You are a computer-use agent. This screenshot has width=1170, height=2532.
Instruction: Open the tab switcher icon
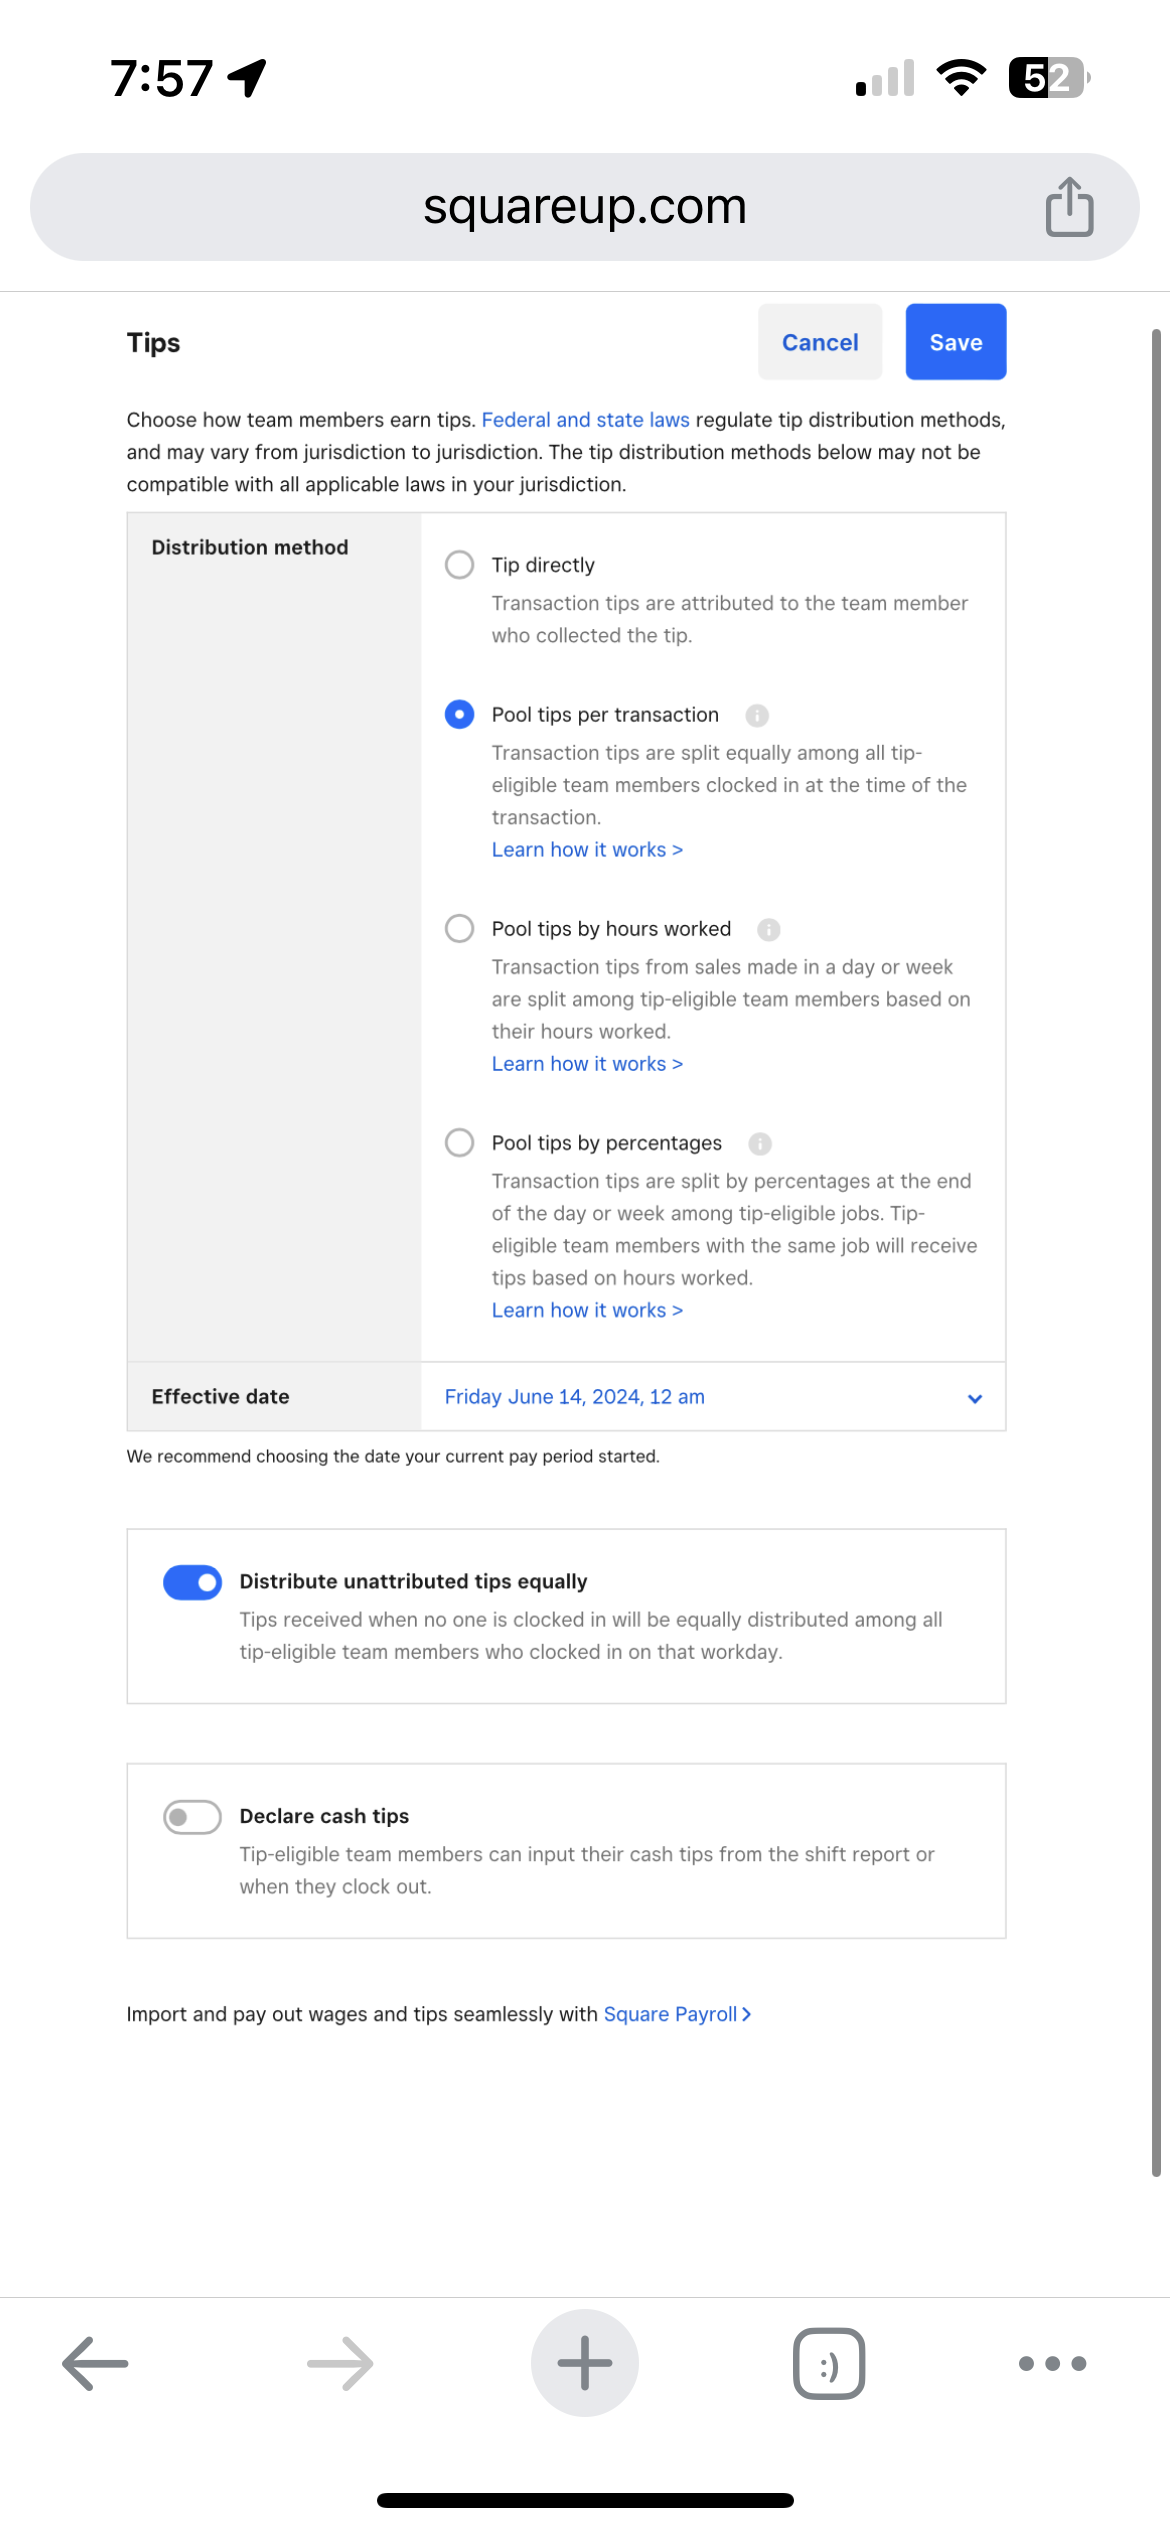coord(829,2363)
